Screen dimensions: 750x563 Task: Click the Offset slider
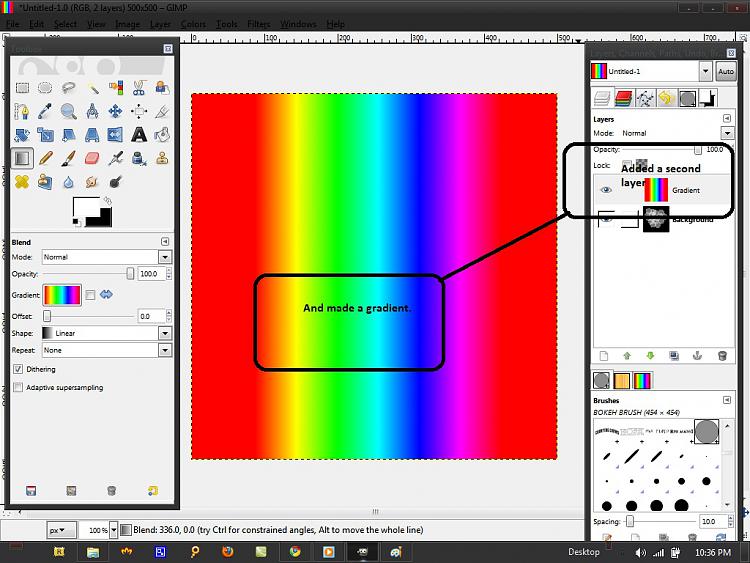point(88,316)
